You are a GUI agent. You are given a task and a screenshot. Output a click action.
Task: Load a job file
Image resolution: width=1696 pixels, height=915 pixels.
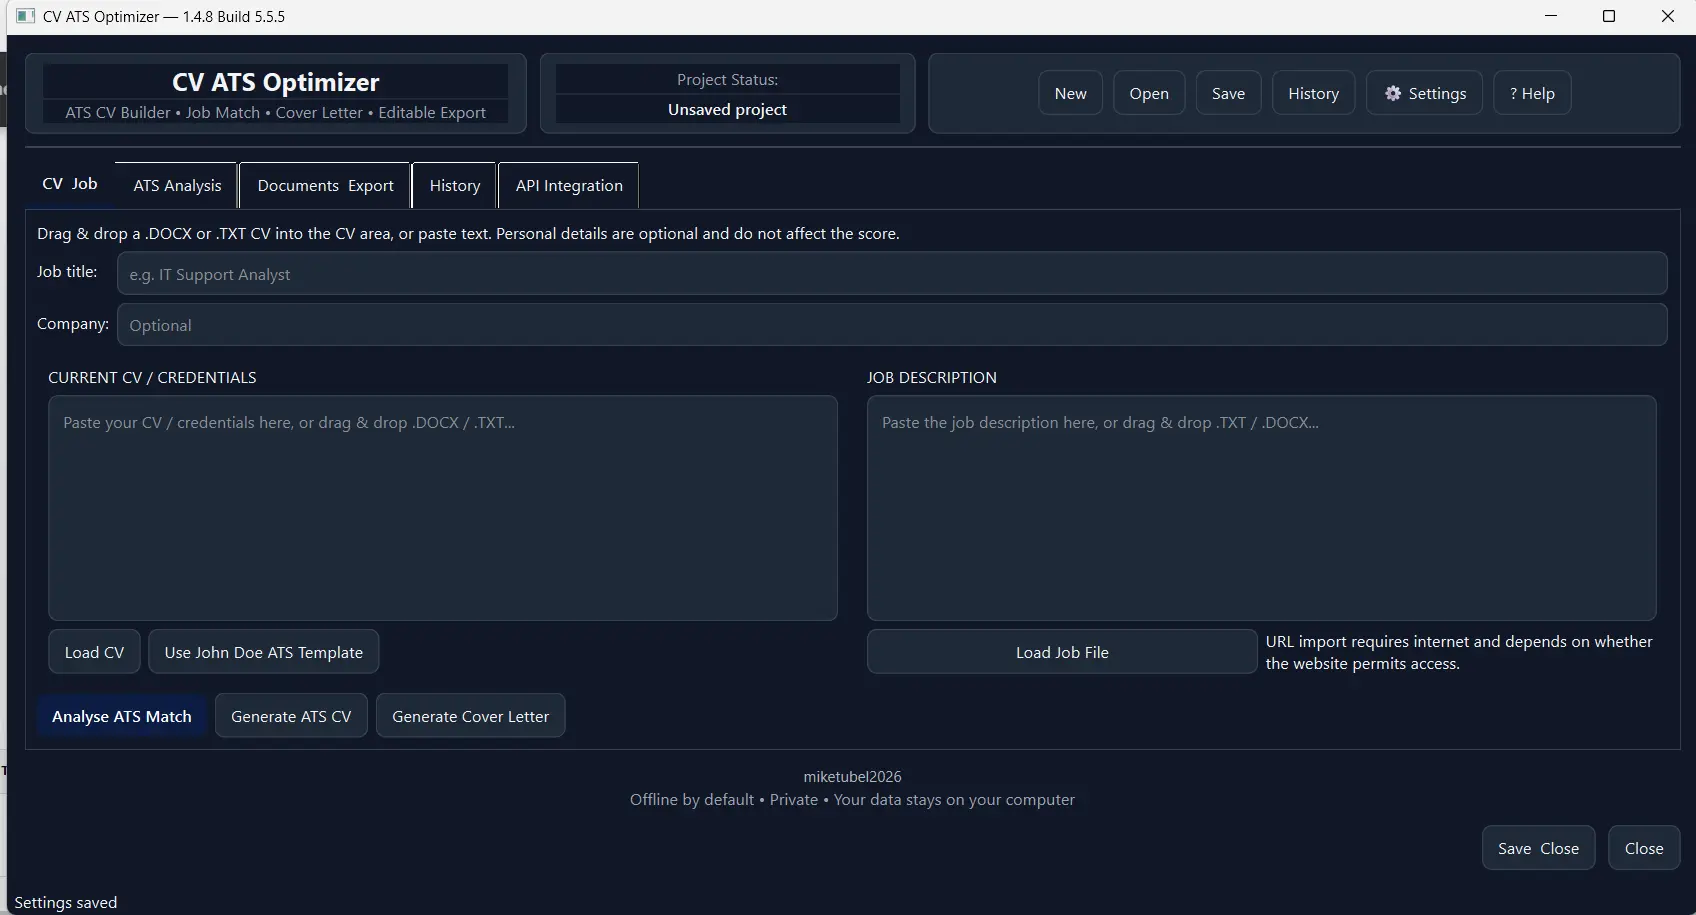click(1062, 652)
